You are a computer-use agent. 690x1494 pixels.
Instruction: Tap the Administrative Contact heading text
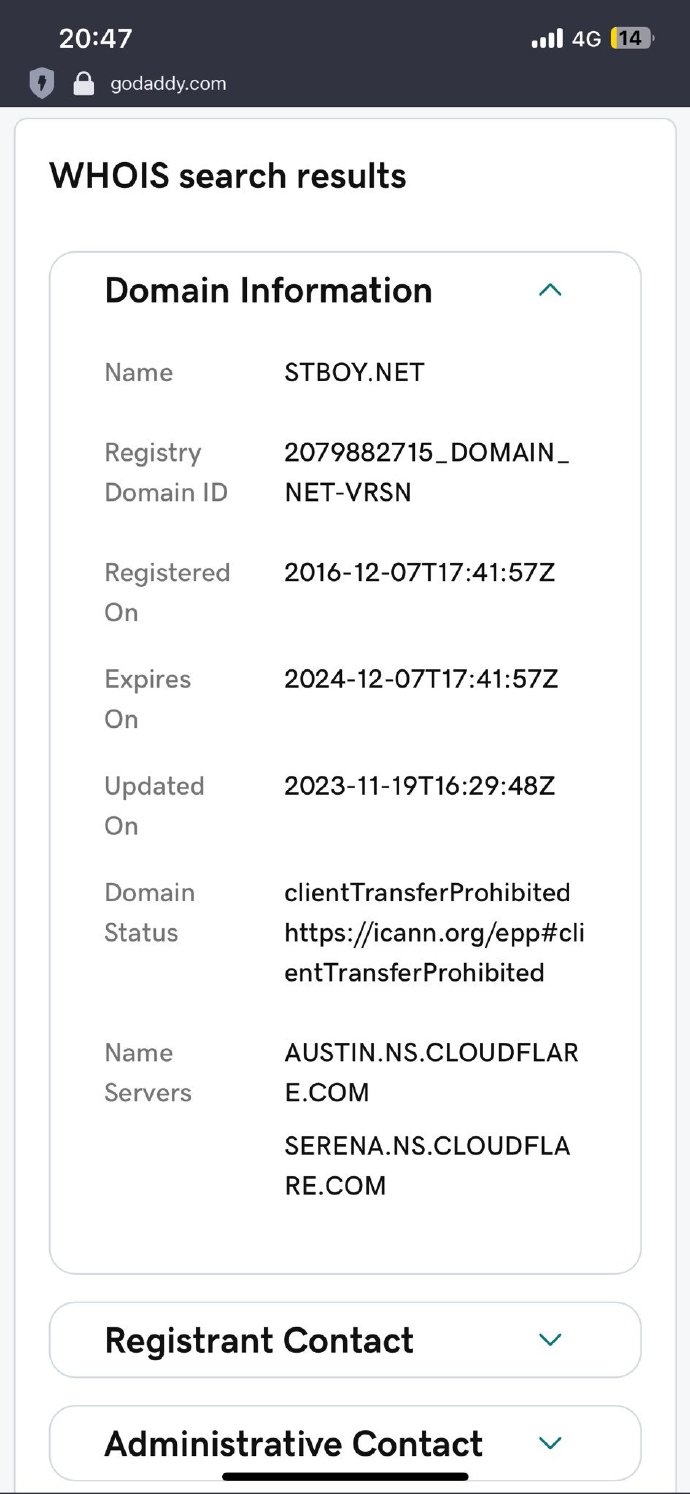coord(293,1444)
